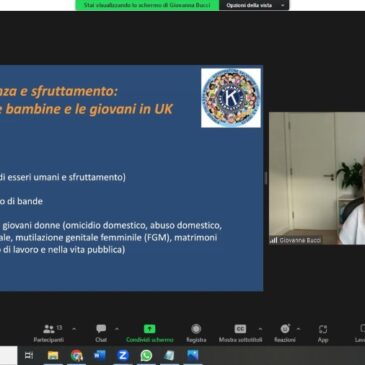This screenshot has width=365, height=365.
Task: Expand the Chat options arrow
Action: (117, 329)
